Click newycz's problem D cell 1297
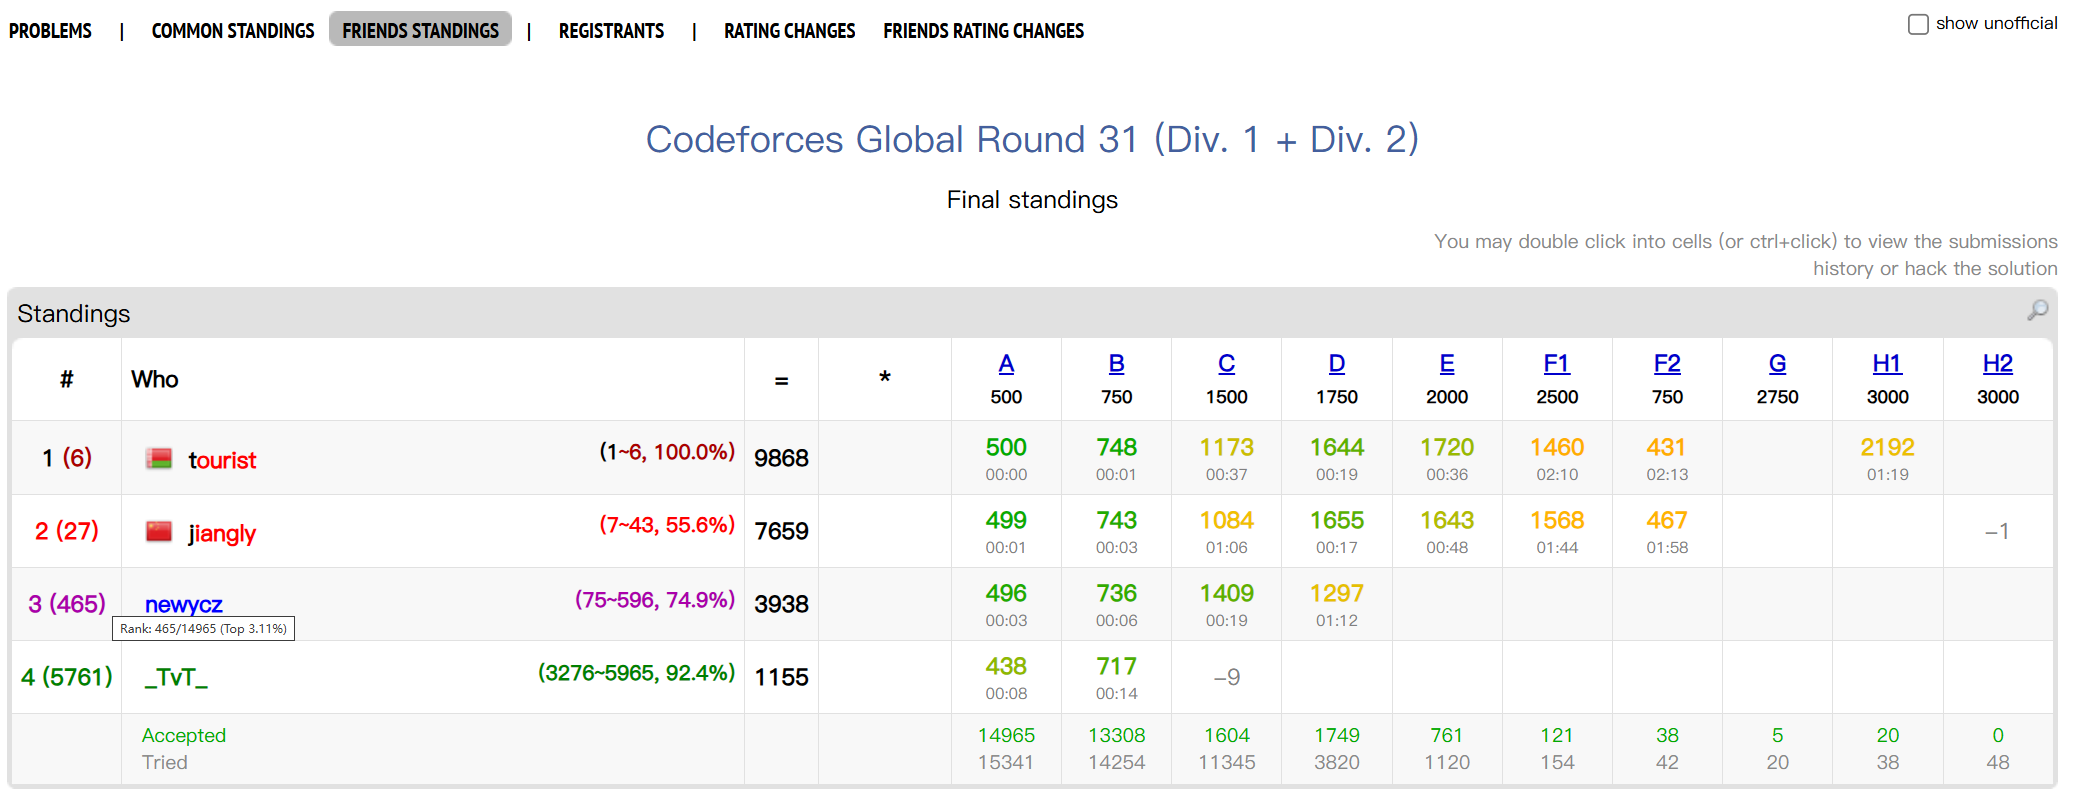This screenshot has width=2073, height=807. pyautogui.click(x=1336, y=604)
